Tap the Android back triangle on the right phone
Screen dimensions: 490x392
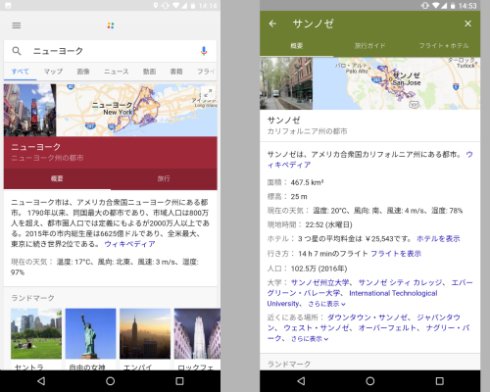pyautogui.click(x=301, y=381)
